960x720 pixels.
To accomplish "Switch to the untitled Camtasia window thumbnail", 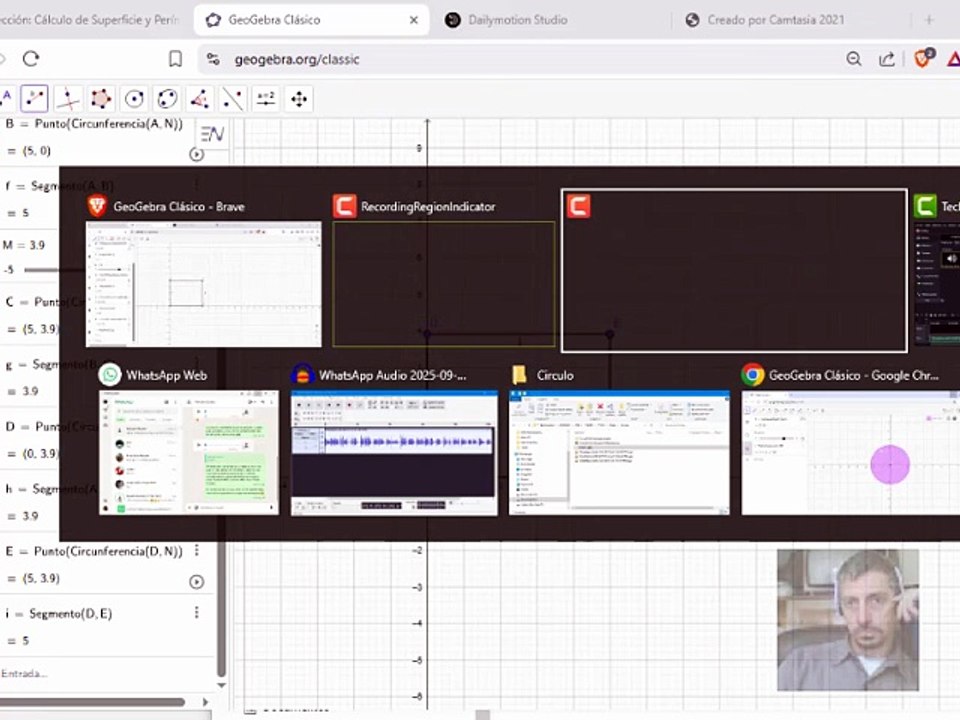I will pyautogui.click(x=734, y=271).
